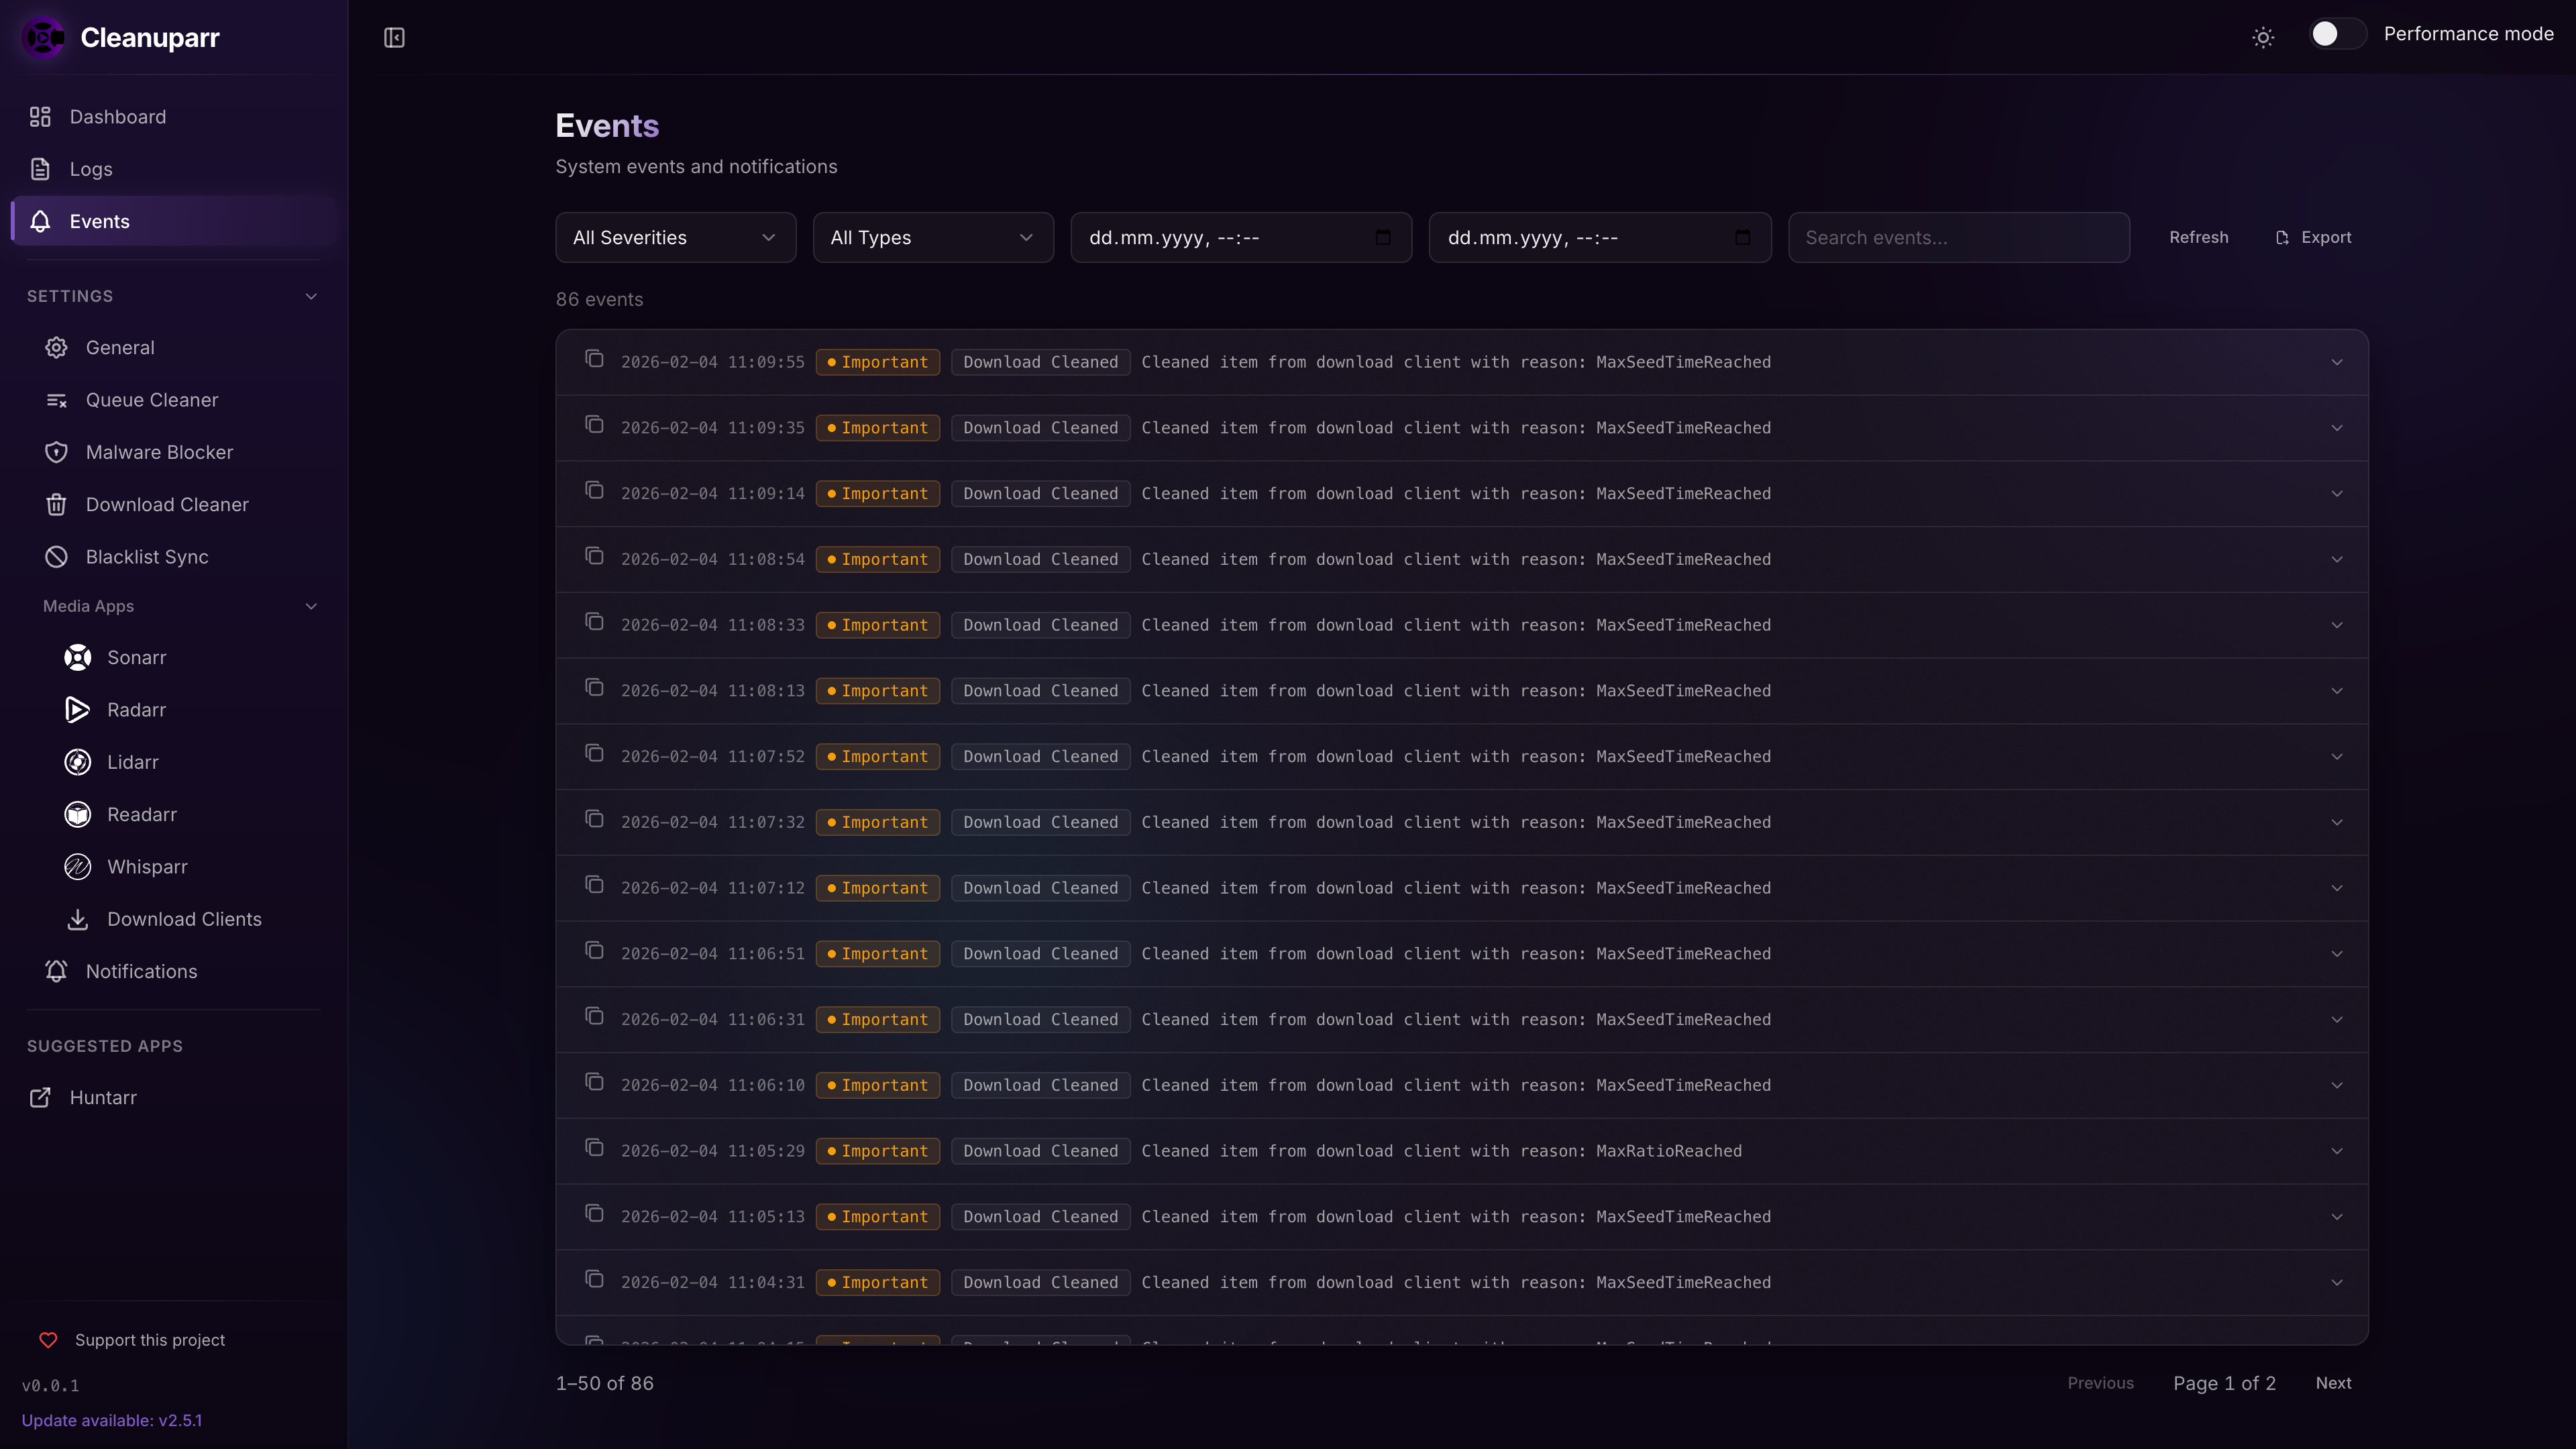The height and width of the screenshot is (1449, 2576).
Task: Open the Huntarr external link icon
Action: [40, 1097]
